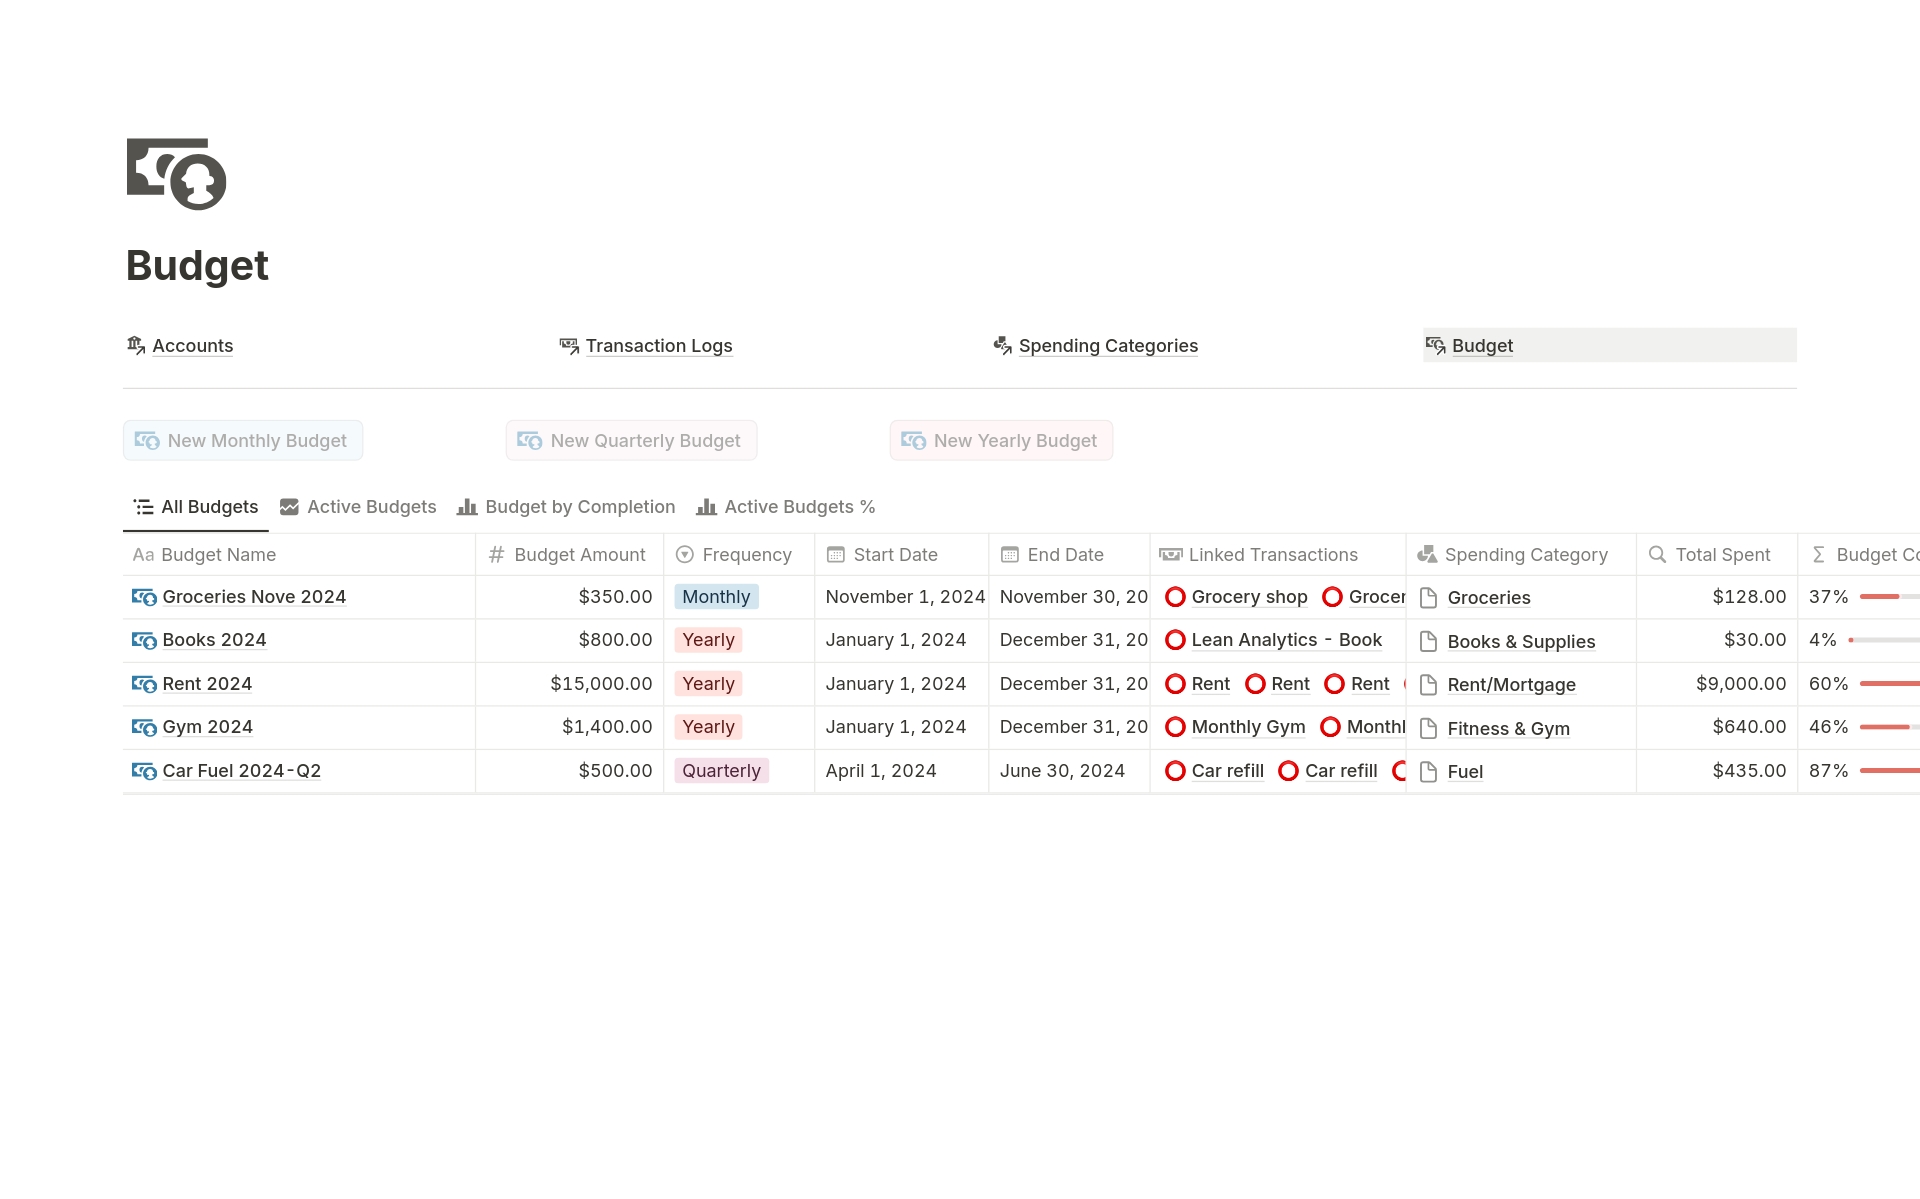The image size is (1920, 1199).
Task: Click the red circle beside Lean Analytics
Action: coord(1175,640)
